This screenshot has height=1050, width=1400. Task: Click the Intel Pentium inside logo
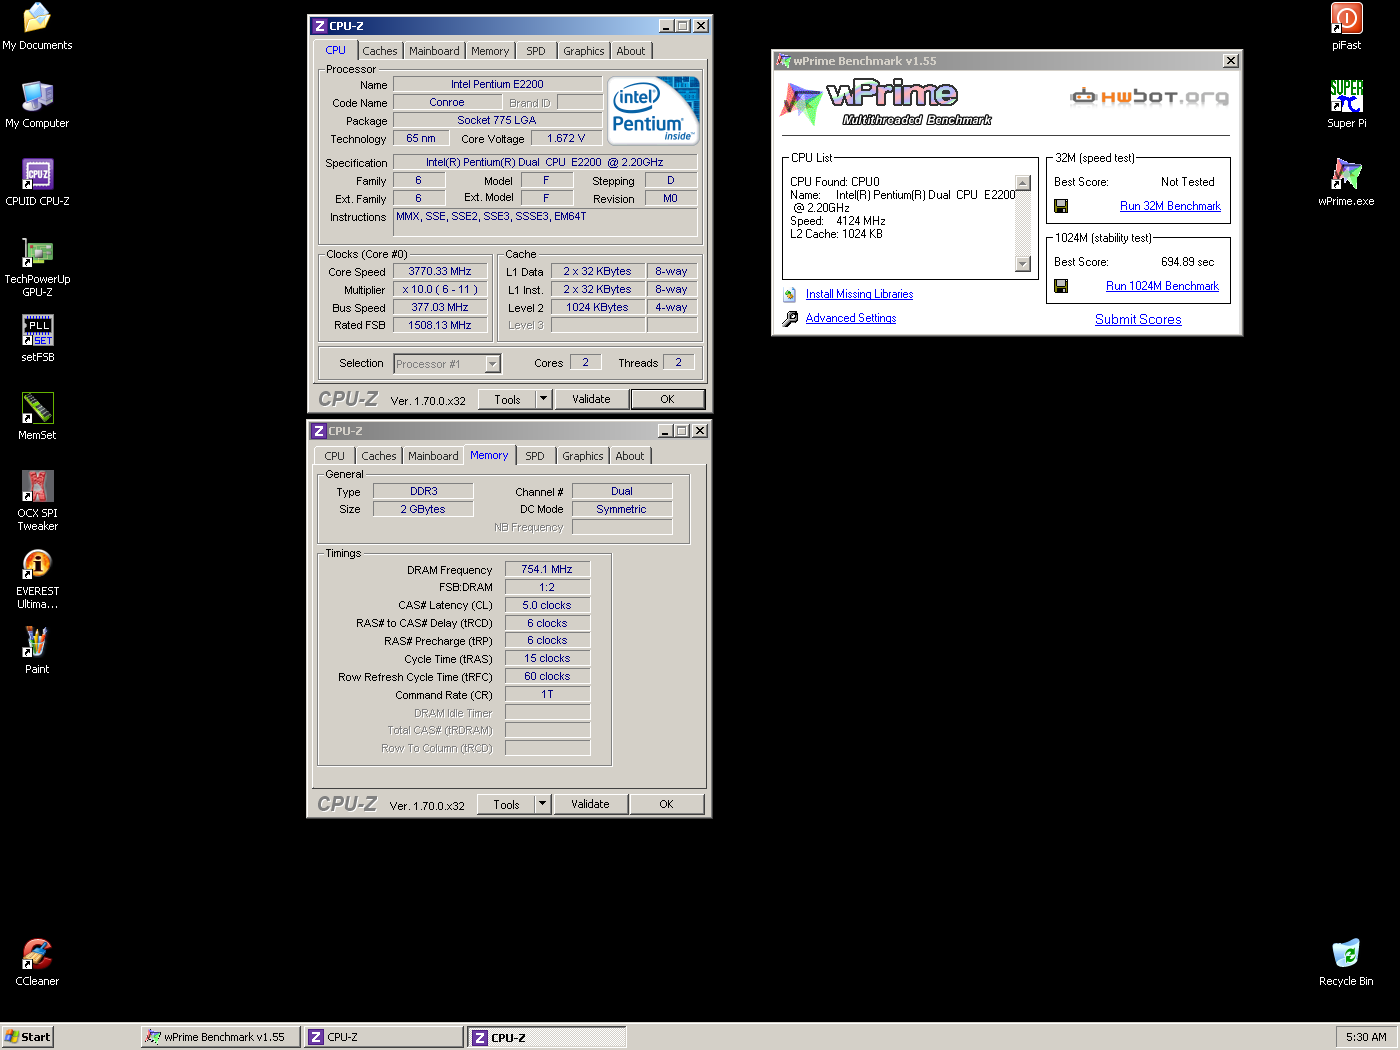(653, 110)
